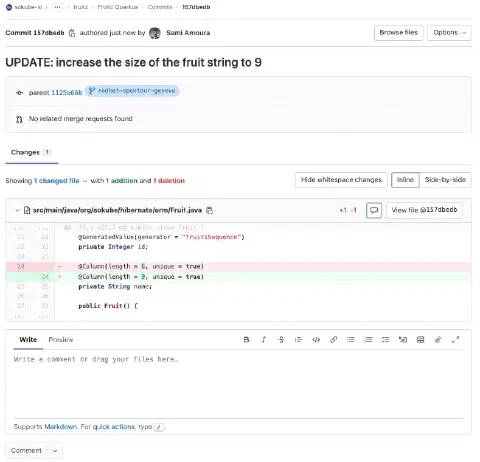Switch to the Preview tab
Image resolution: width=480 pixels, height=462 pixels.
point(61,340)
